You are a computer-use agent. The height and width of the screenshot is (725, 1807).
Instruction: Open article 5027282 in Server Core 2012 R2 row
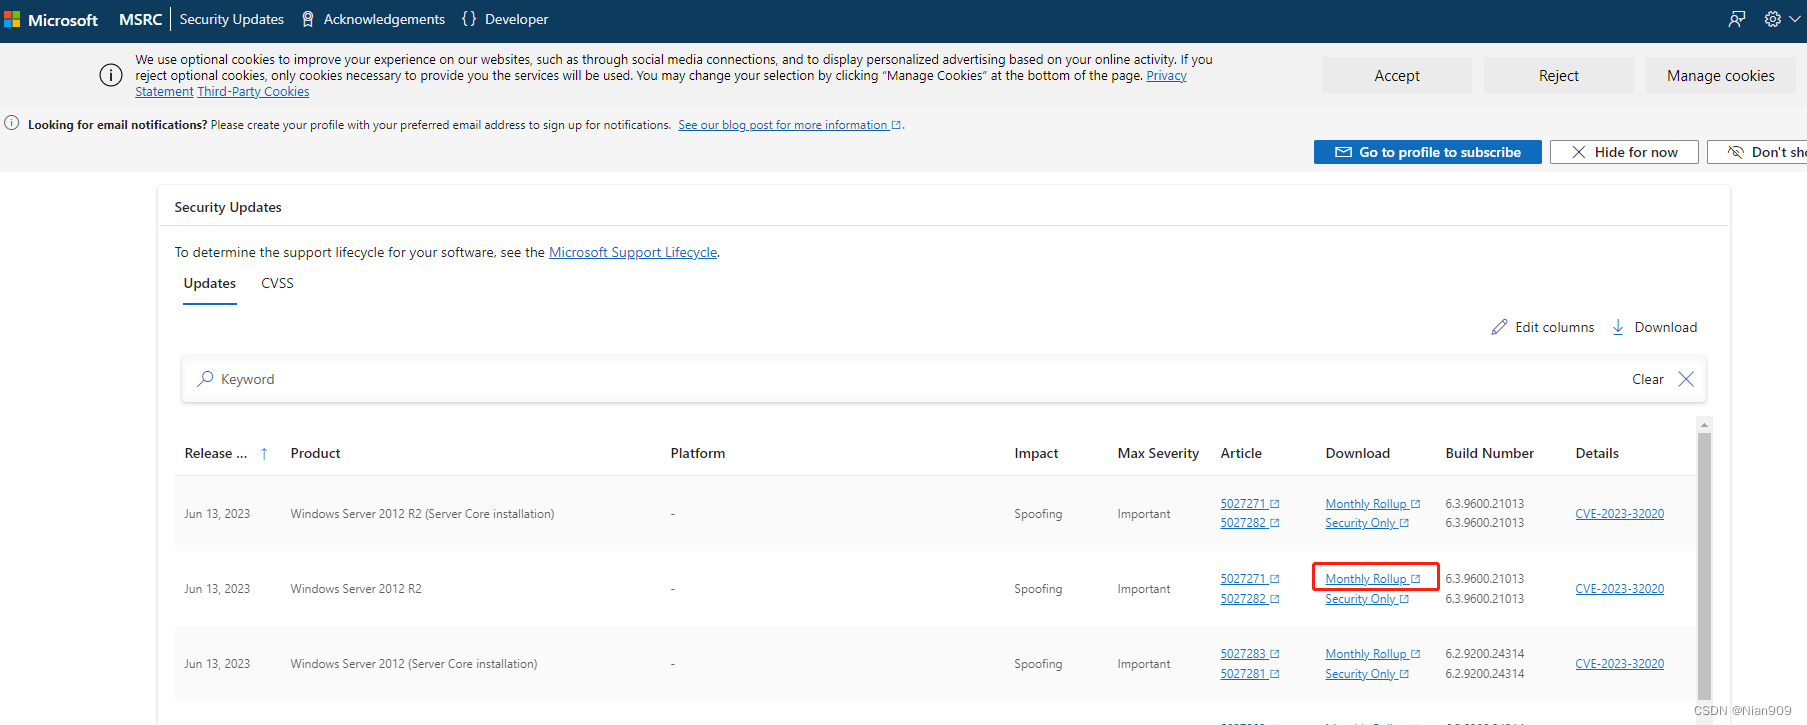[1249, 523]
